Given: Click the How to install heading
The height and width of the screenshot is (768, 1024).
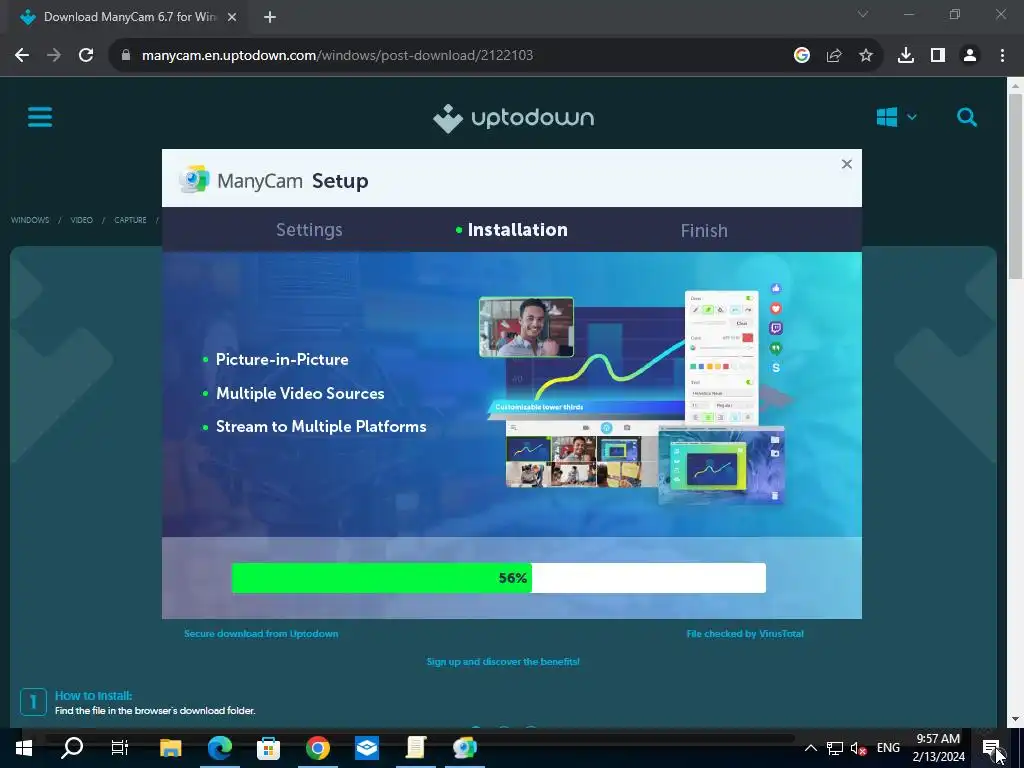Looking at the screenshot, I should pos(93,696).
